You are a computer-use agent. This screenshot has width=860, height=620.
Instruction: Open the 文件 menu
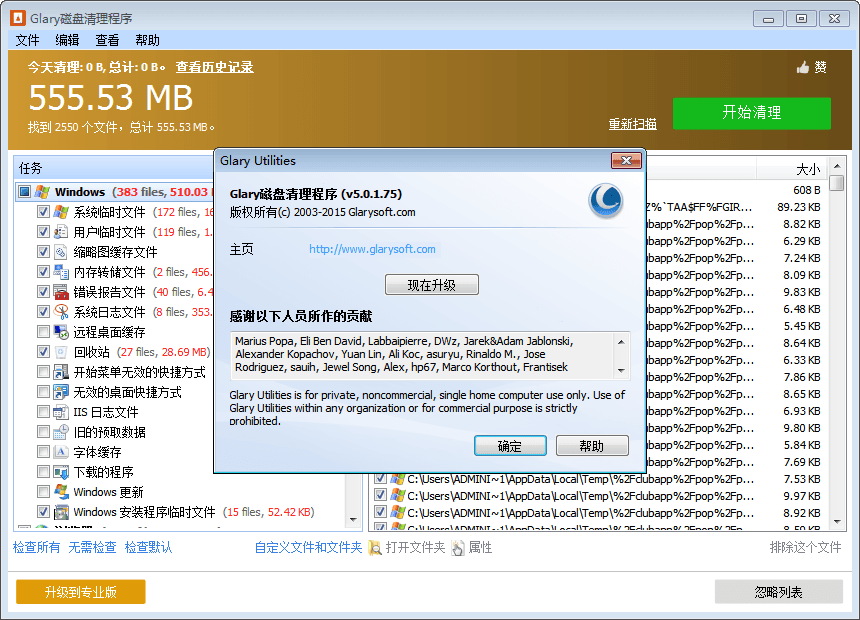click(27, 40)
